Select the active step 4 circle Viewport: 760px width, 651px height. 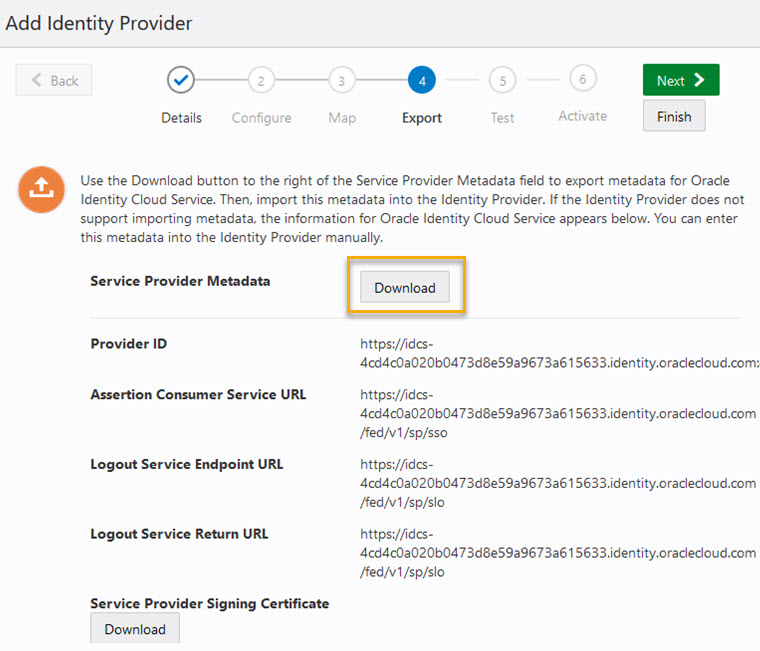[422, 80]
